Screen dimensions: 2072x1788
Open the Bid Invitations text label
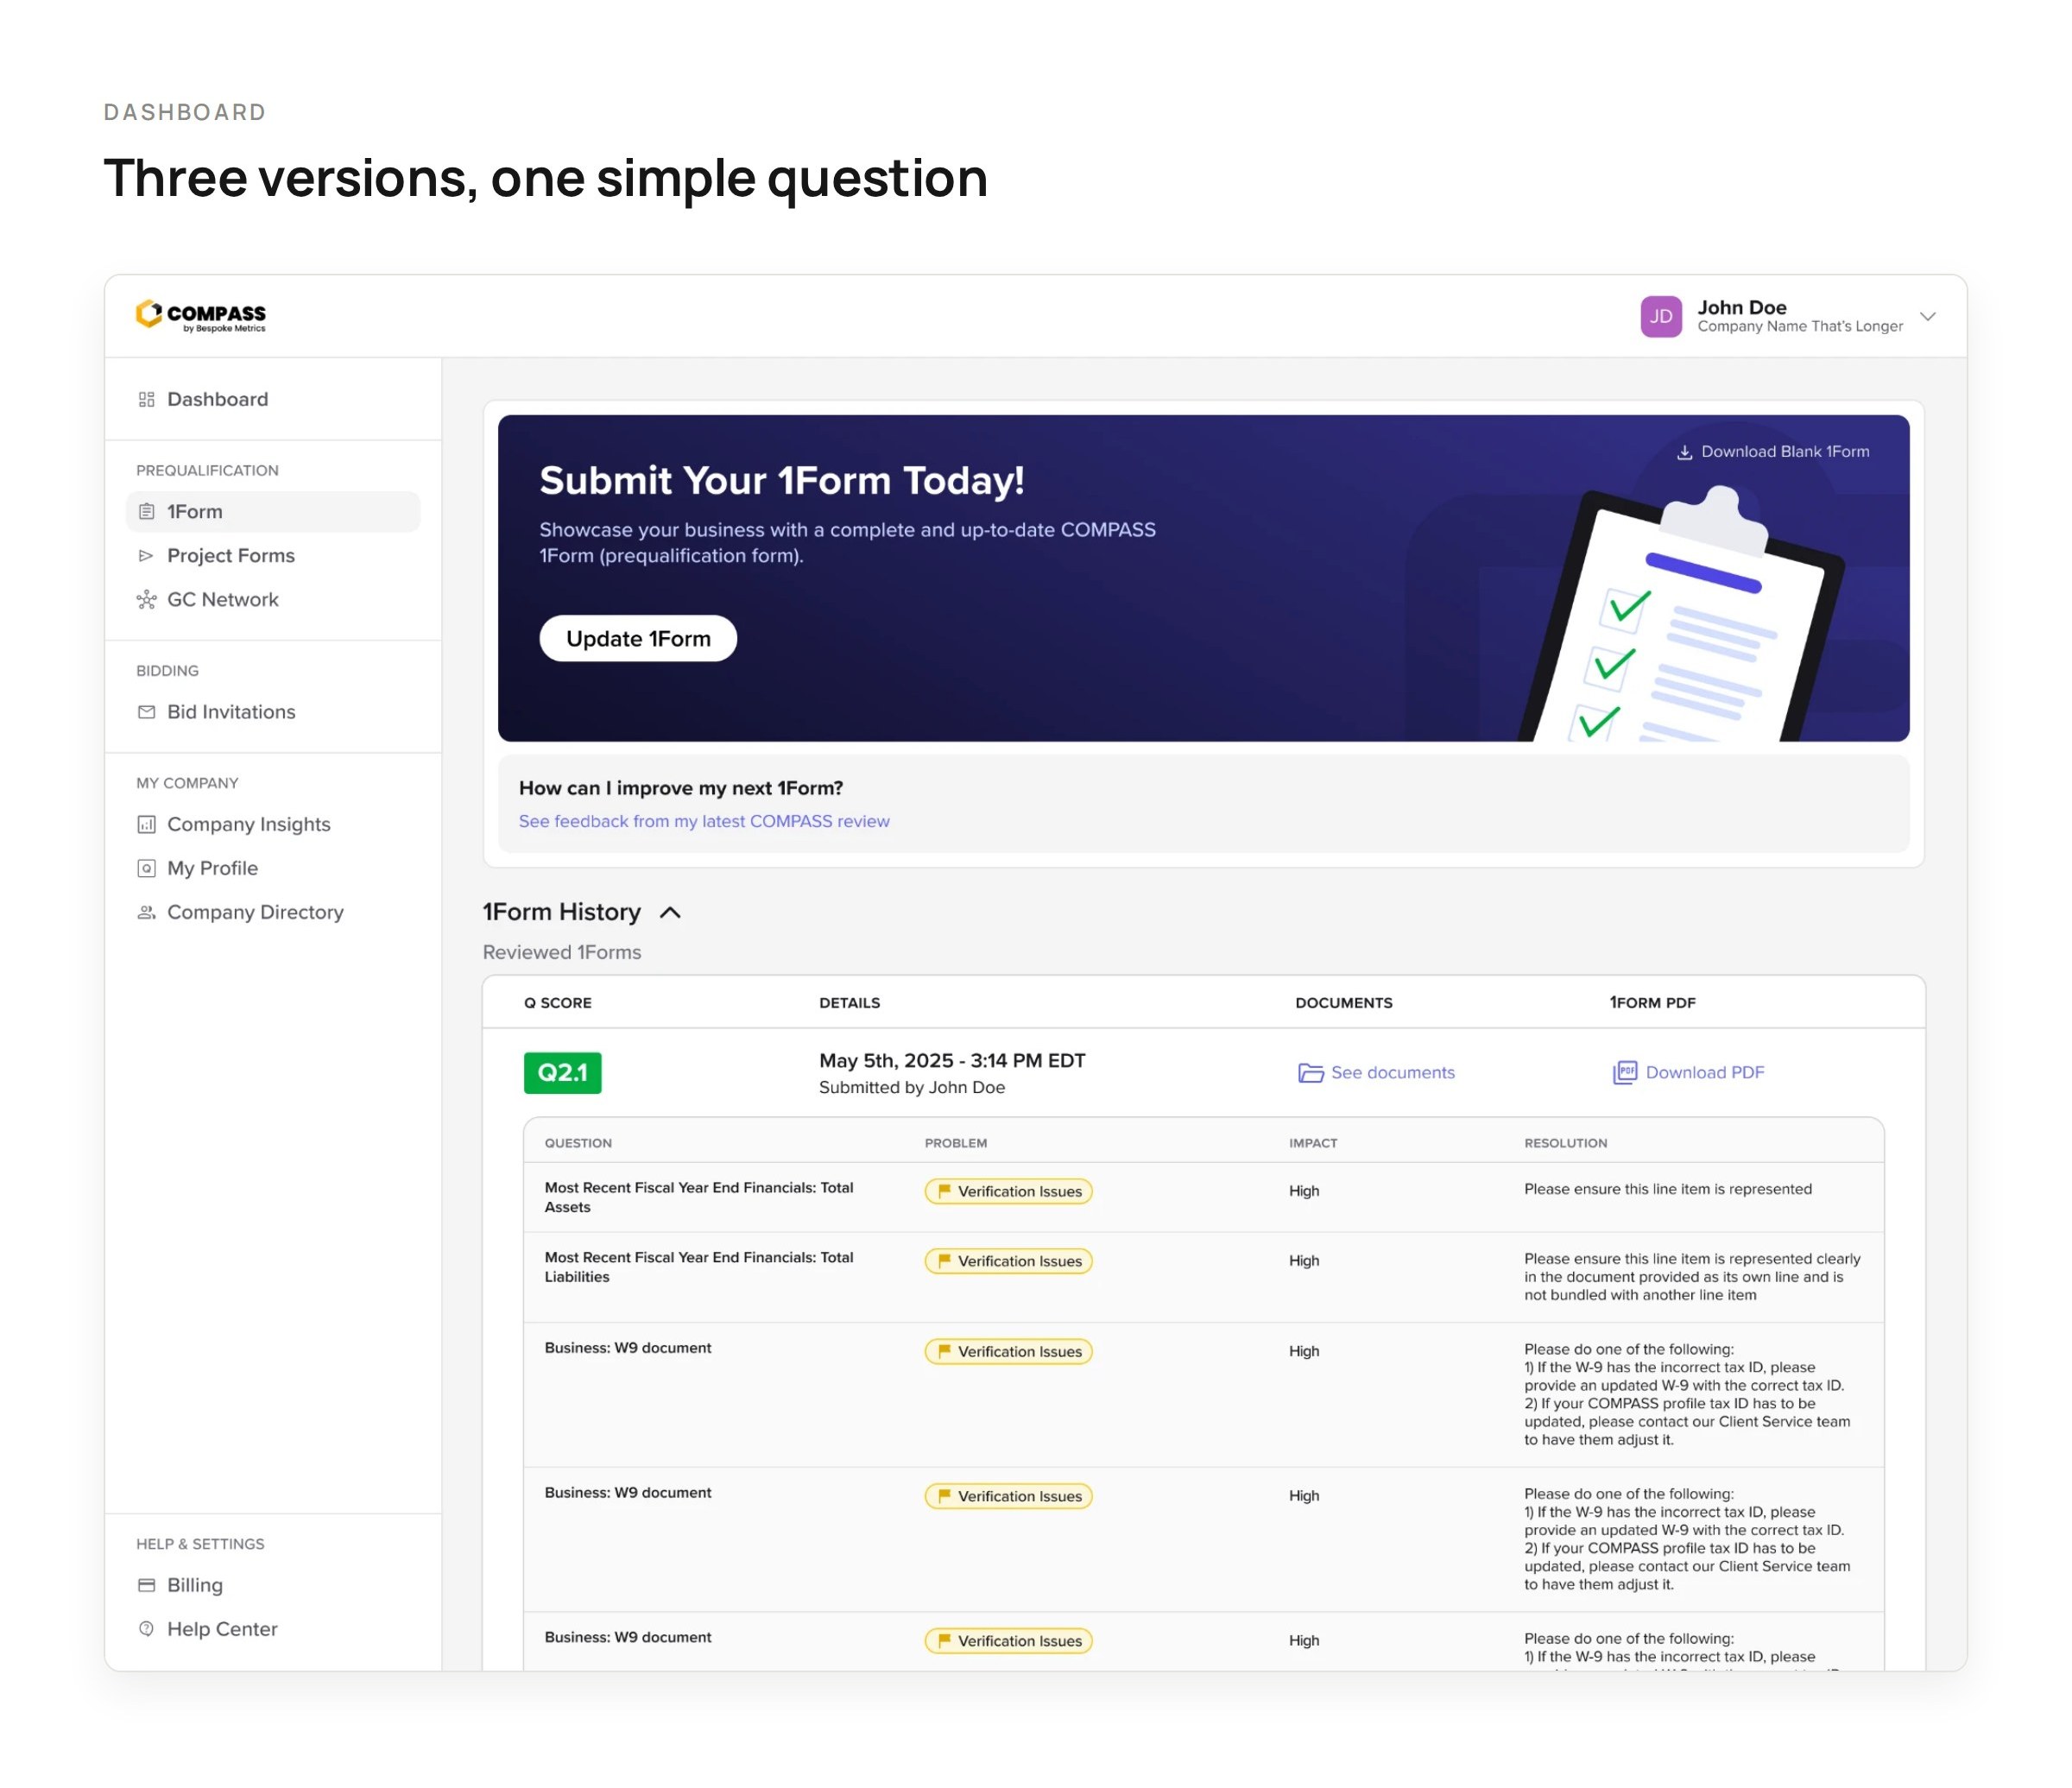point(231,712)
